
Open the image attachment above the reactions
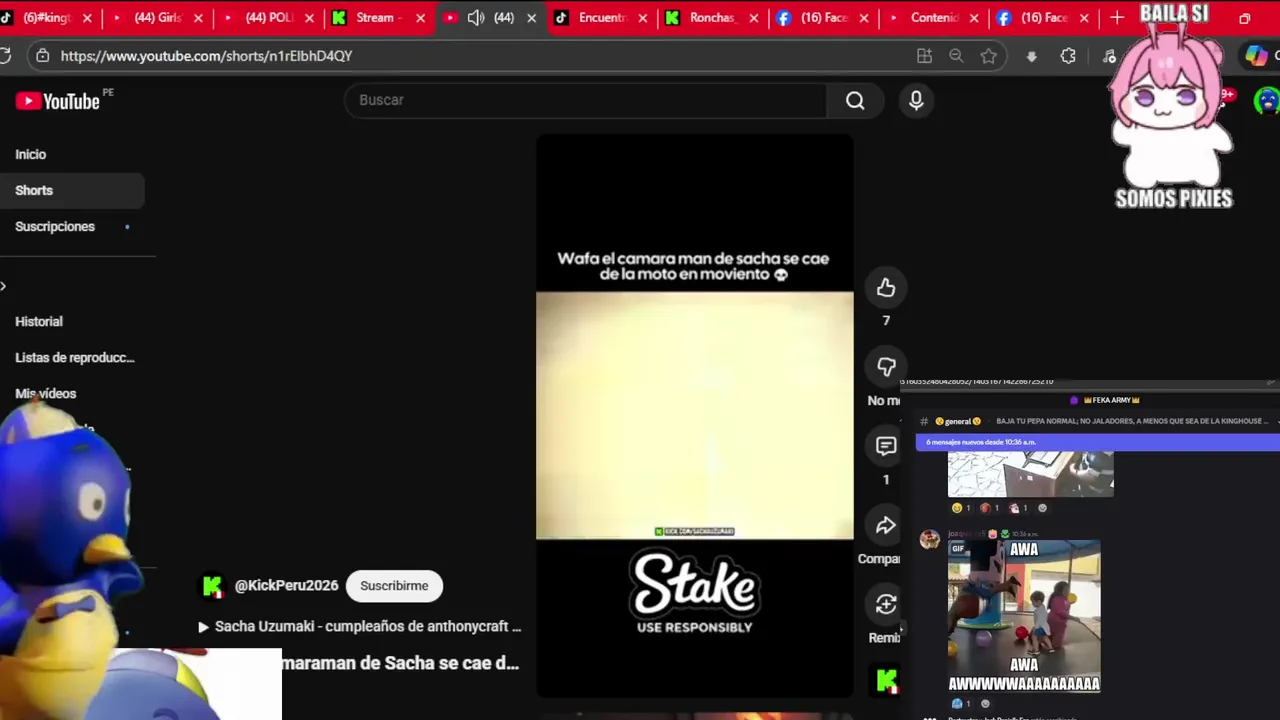coord(1030,473)
